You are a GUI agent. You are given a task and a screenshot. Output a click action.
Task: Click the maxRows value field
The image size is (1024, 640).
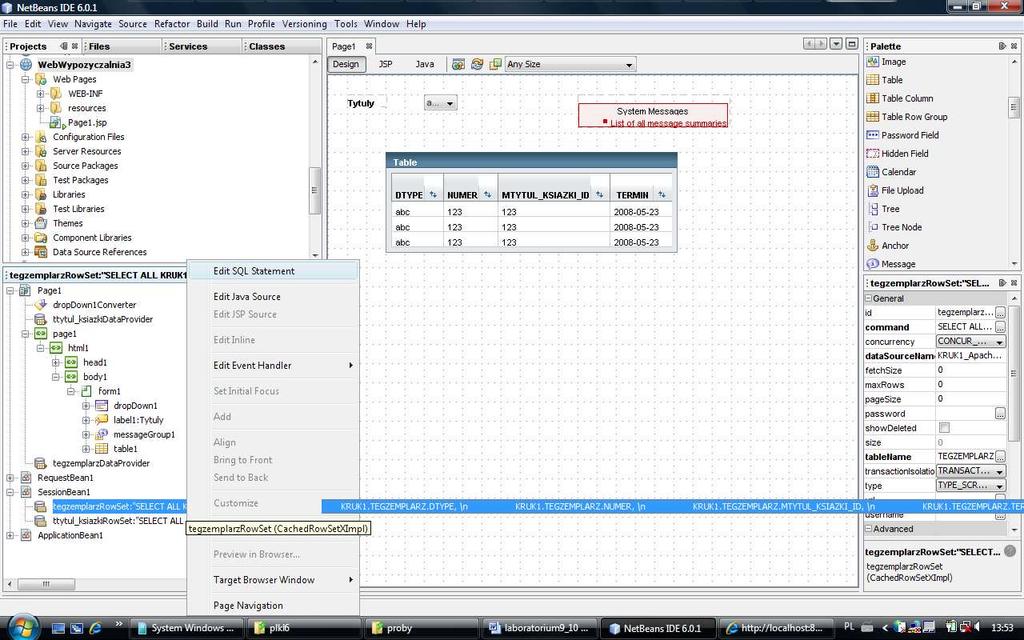point(970,385)
